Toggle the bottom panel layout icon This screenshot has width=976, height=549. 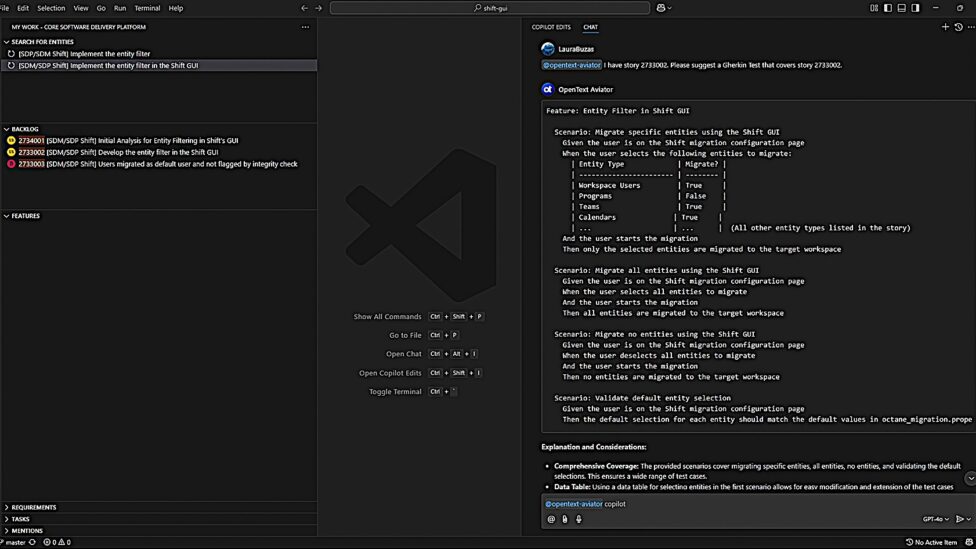pos(901,8)
